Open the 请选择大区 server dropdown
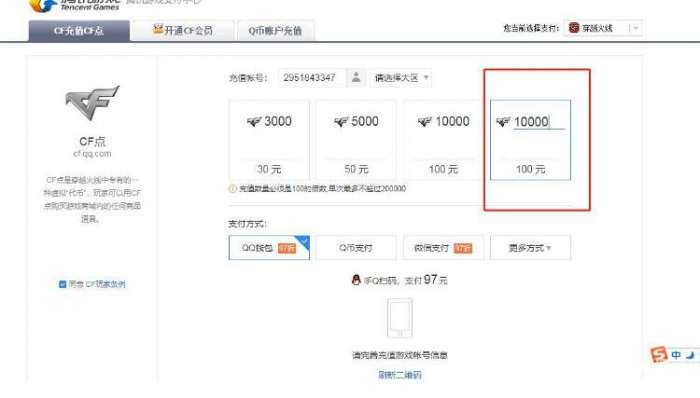700x398 pixels. click(x=400, y=78)
